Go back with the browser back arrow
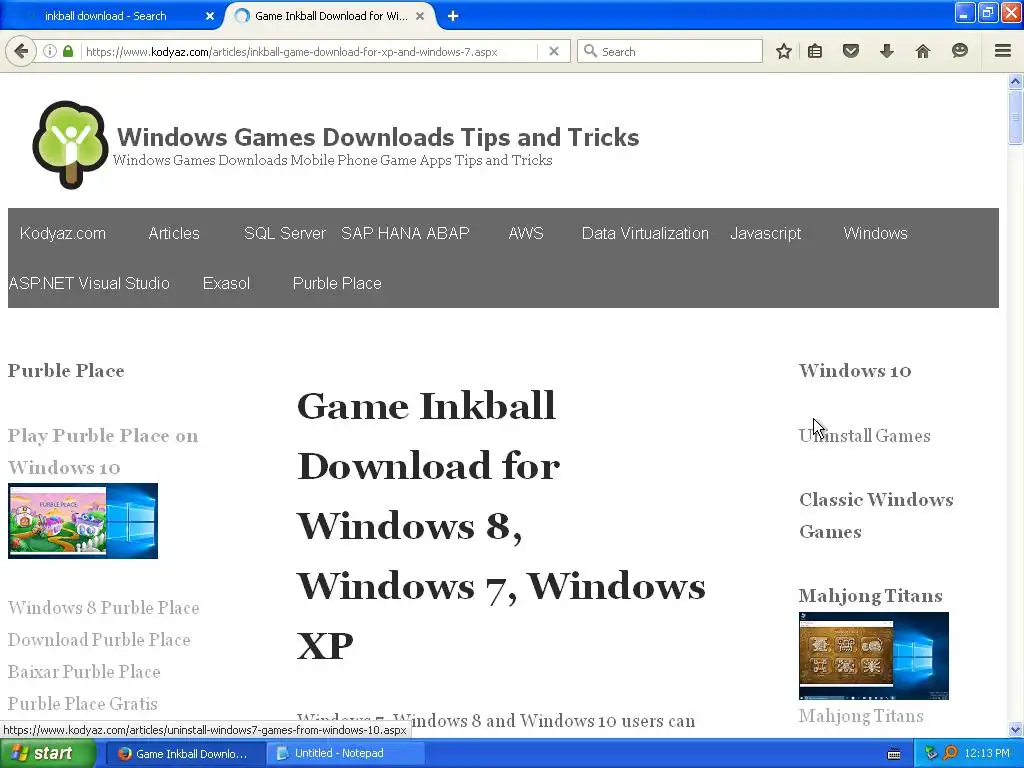 [21, 51]
